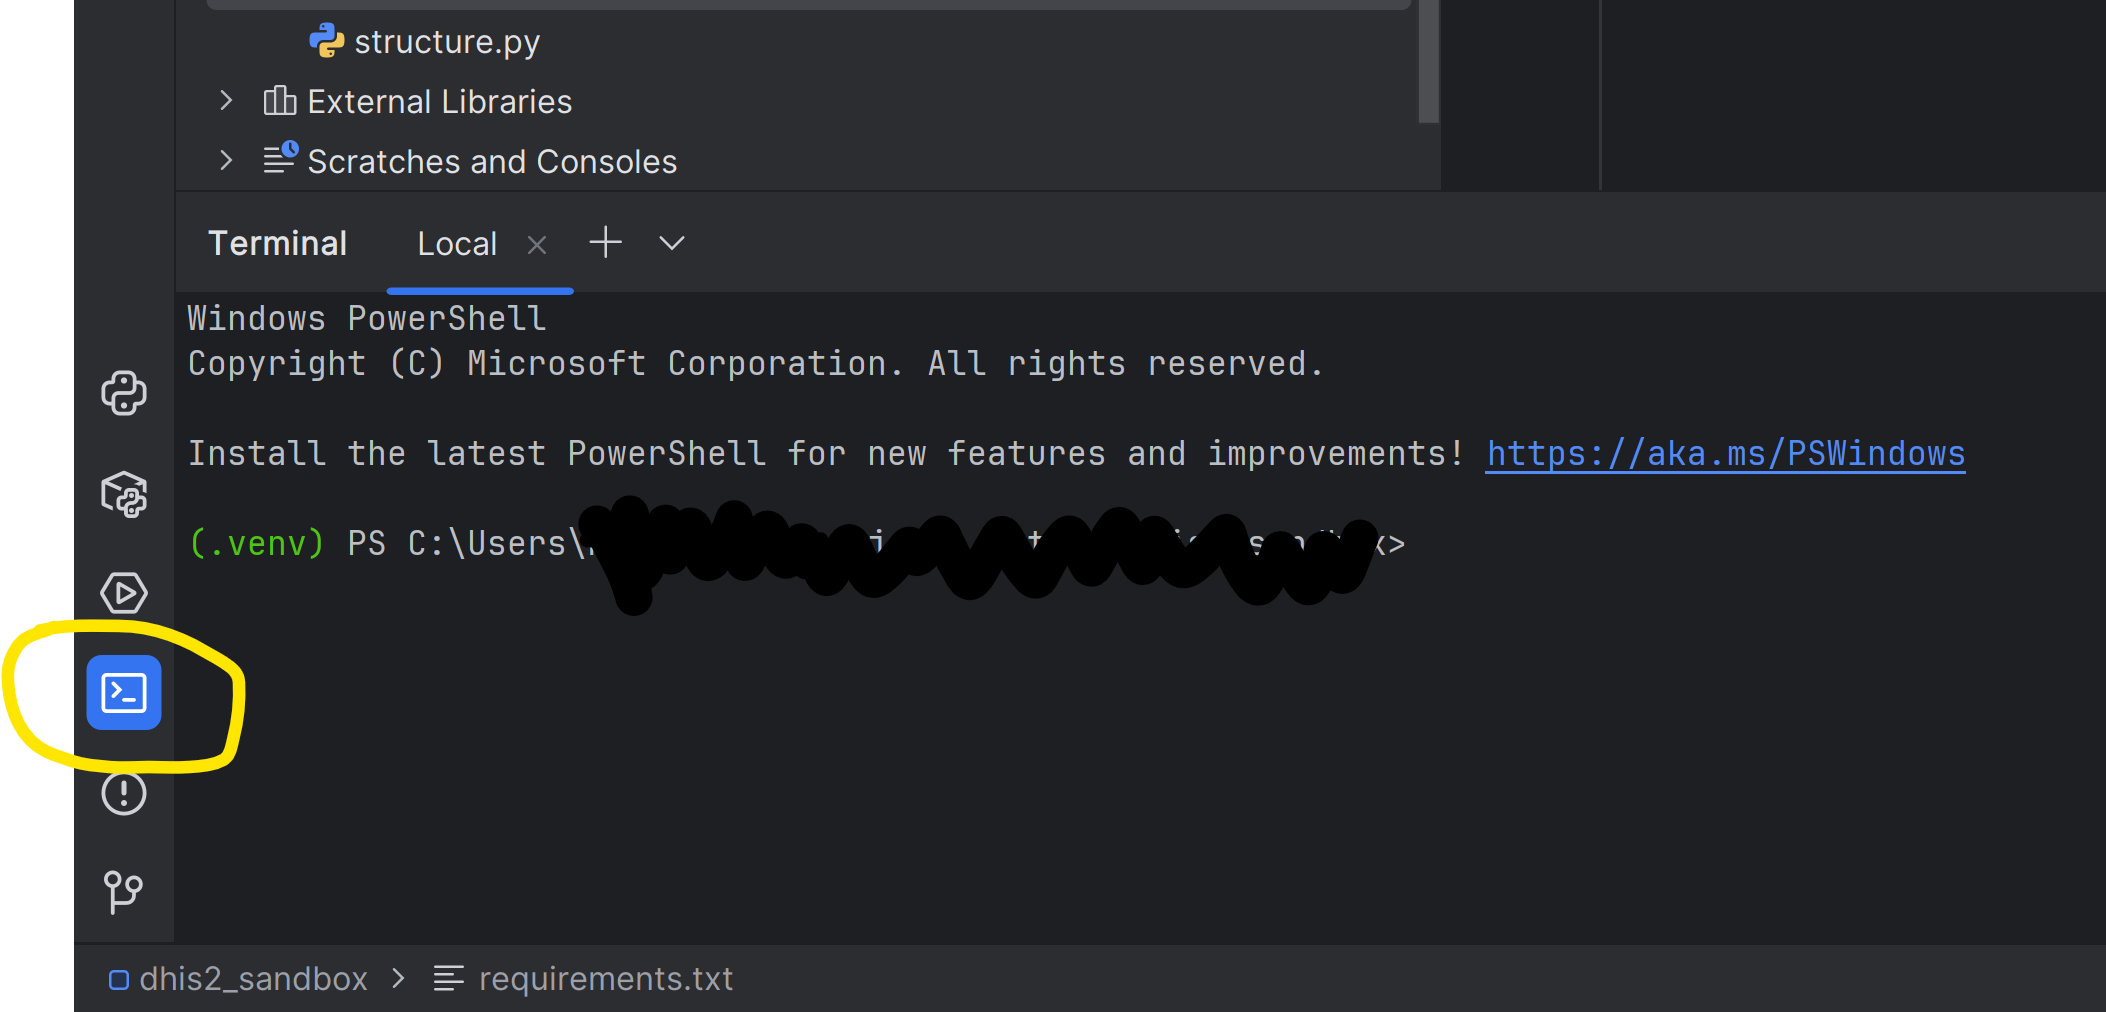Close the Local terminal tab
2106x1012 pixels.
point(537,244)
